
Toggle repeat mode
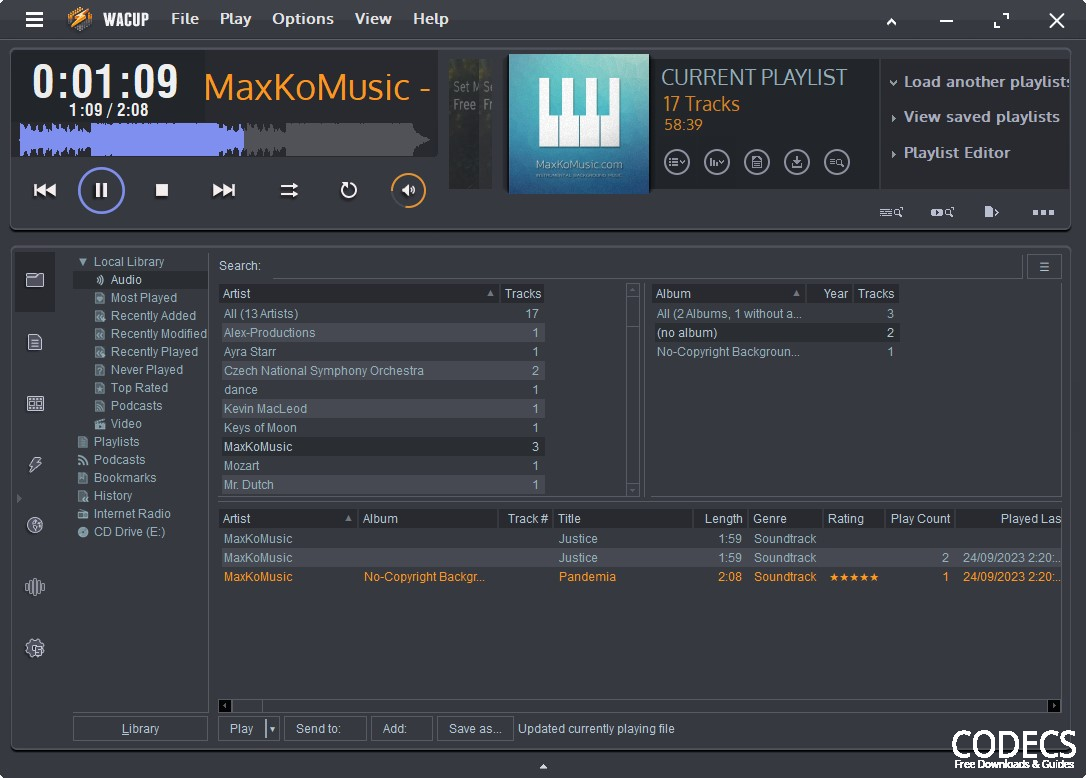[348, 190]
